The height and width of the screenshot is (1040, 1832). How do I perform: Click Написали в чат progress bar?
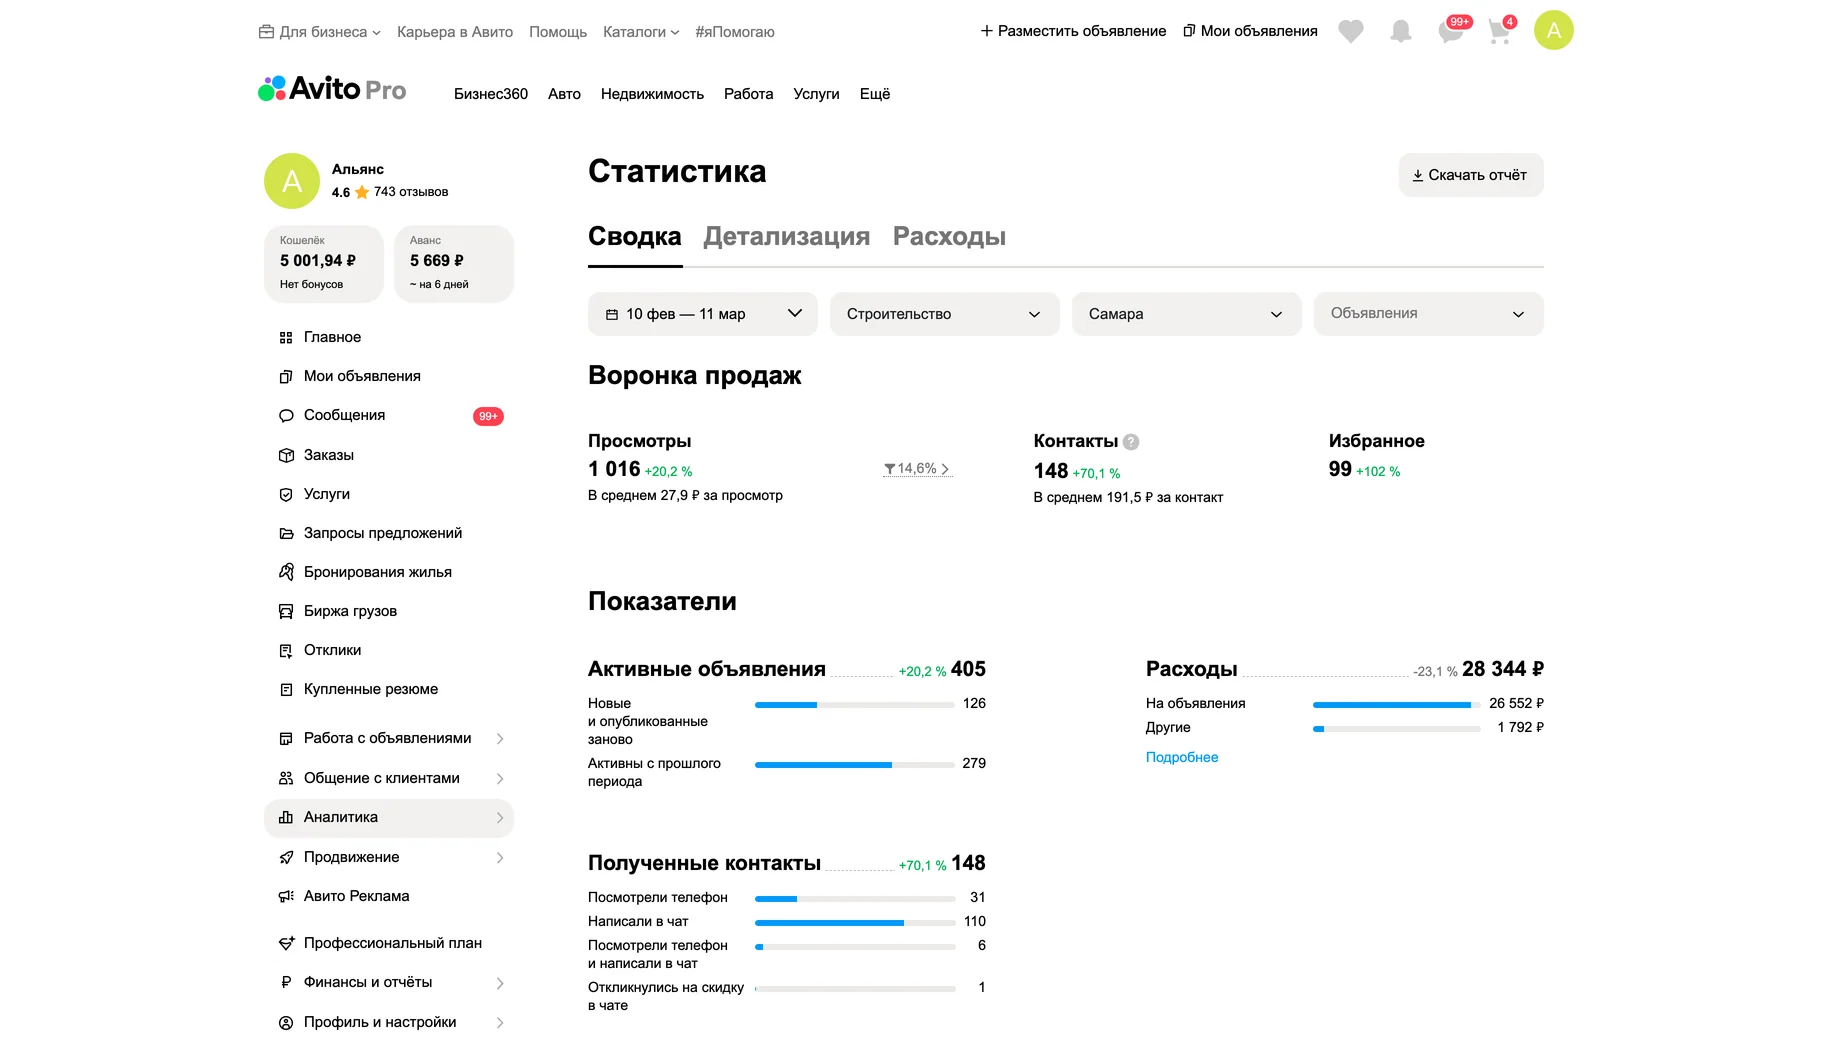(855, 922)
